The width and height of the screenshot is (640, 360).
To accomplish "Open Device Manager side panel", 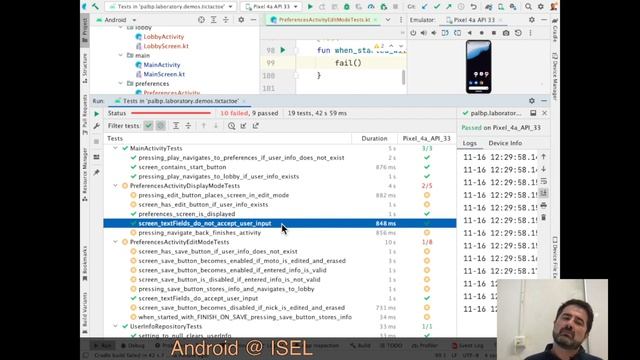I will click(x=555, y=77).
